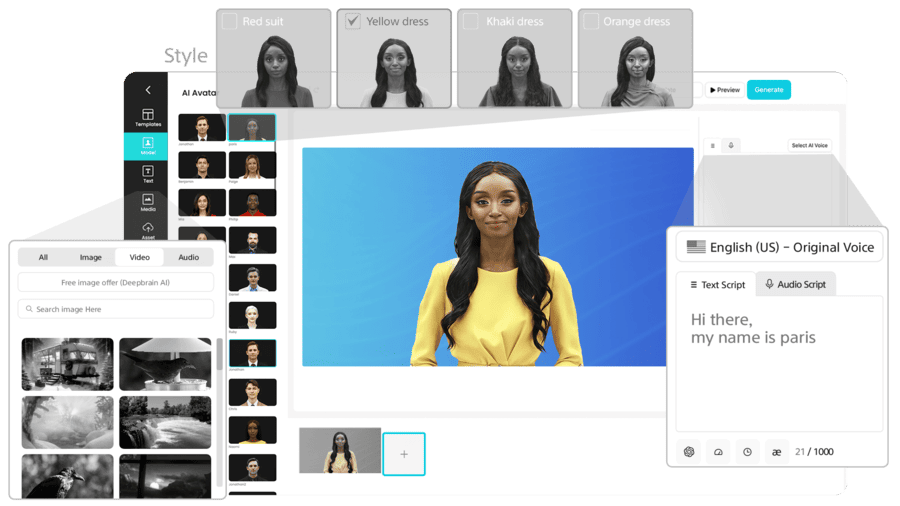Image resolution: width=900 pixels, height=506 pixels.
Task: Open the Select AI Voice dropdown
Action: pos(809,146)
